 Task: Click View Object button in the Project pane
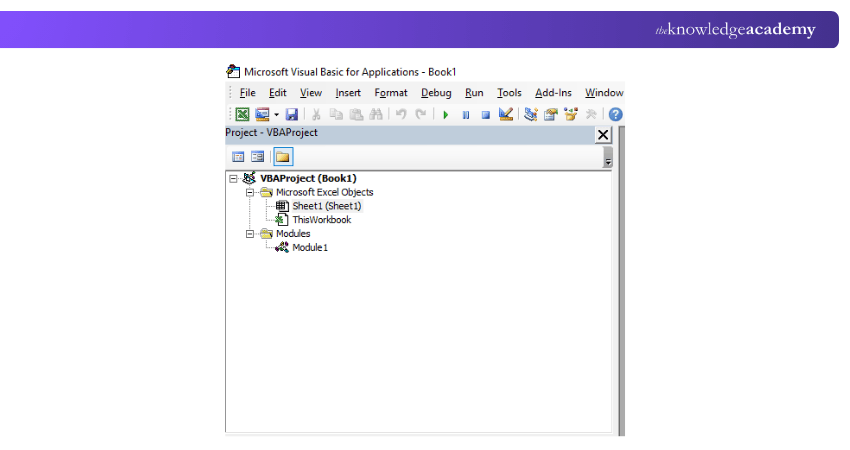pos(257,156)
